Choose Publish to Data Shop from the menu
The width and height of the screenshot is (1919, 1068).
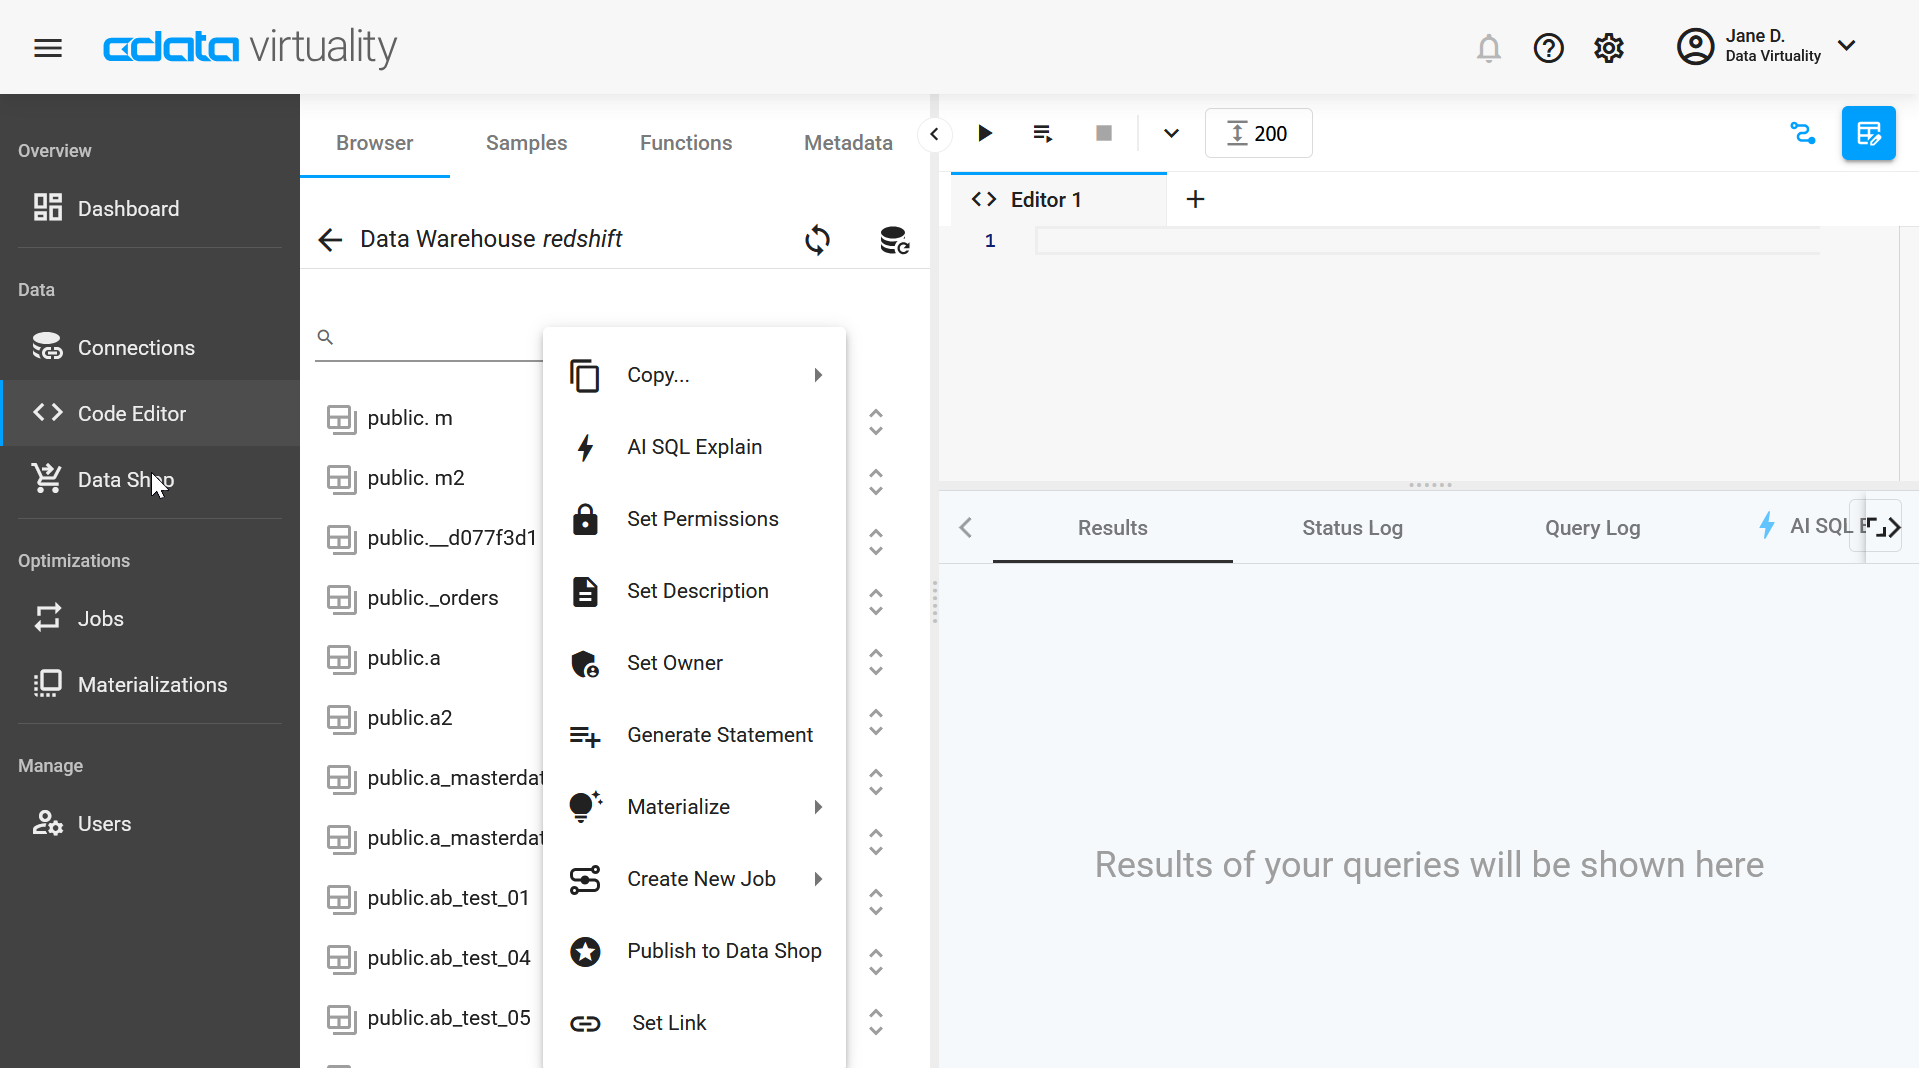(724, 951)
